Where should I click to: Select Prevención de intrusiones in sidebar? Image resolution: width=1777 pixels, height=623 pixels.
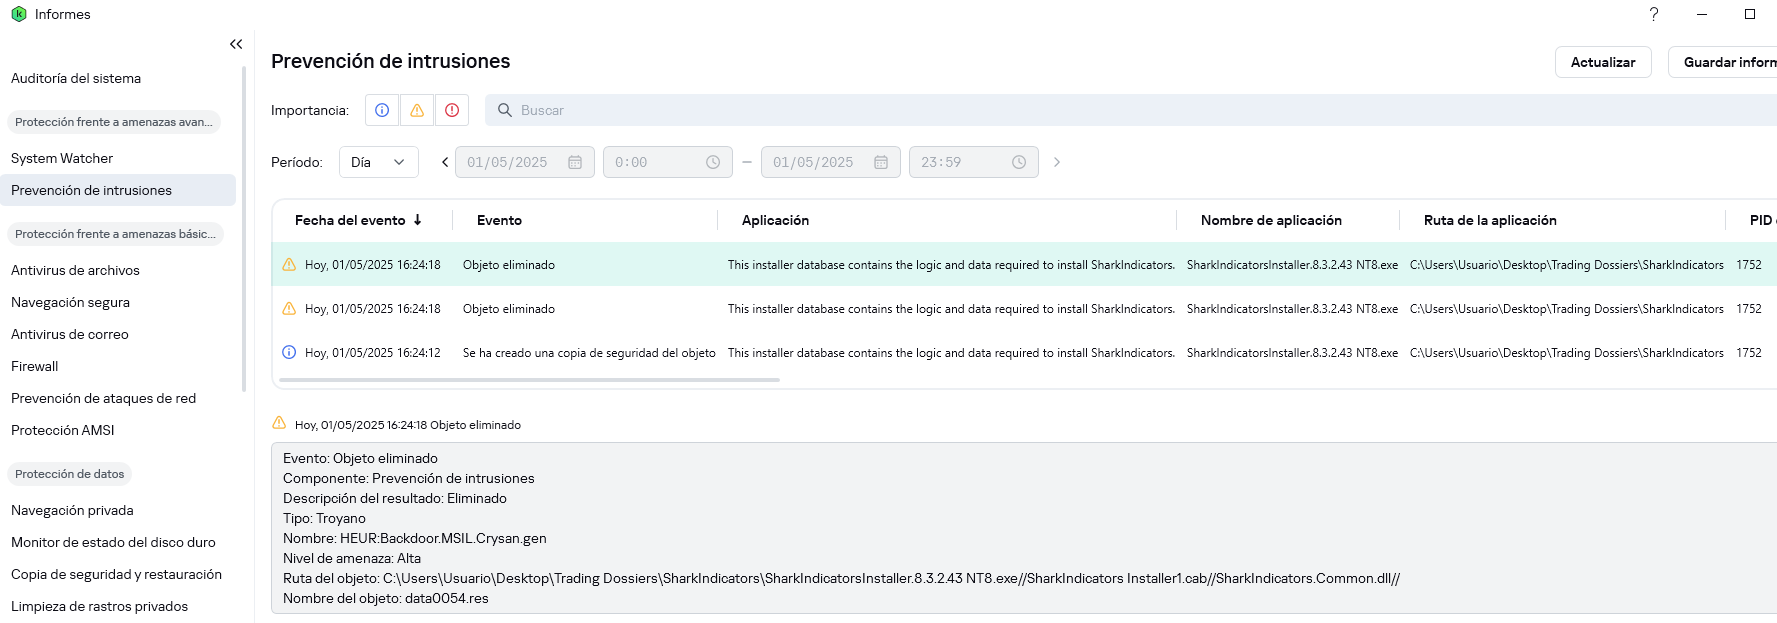[118, 190]
